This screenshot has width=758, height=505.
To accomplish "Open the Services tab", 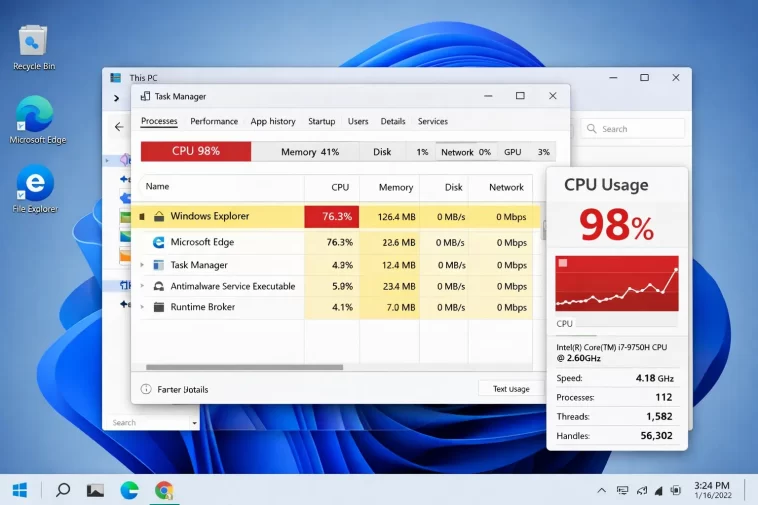I will [433, 121].
